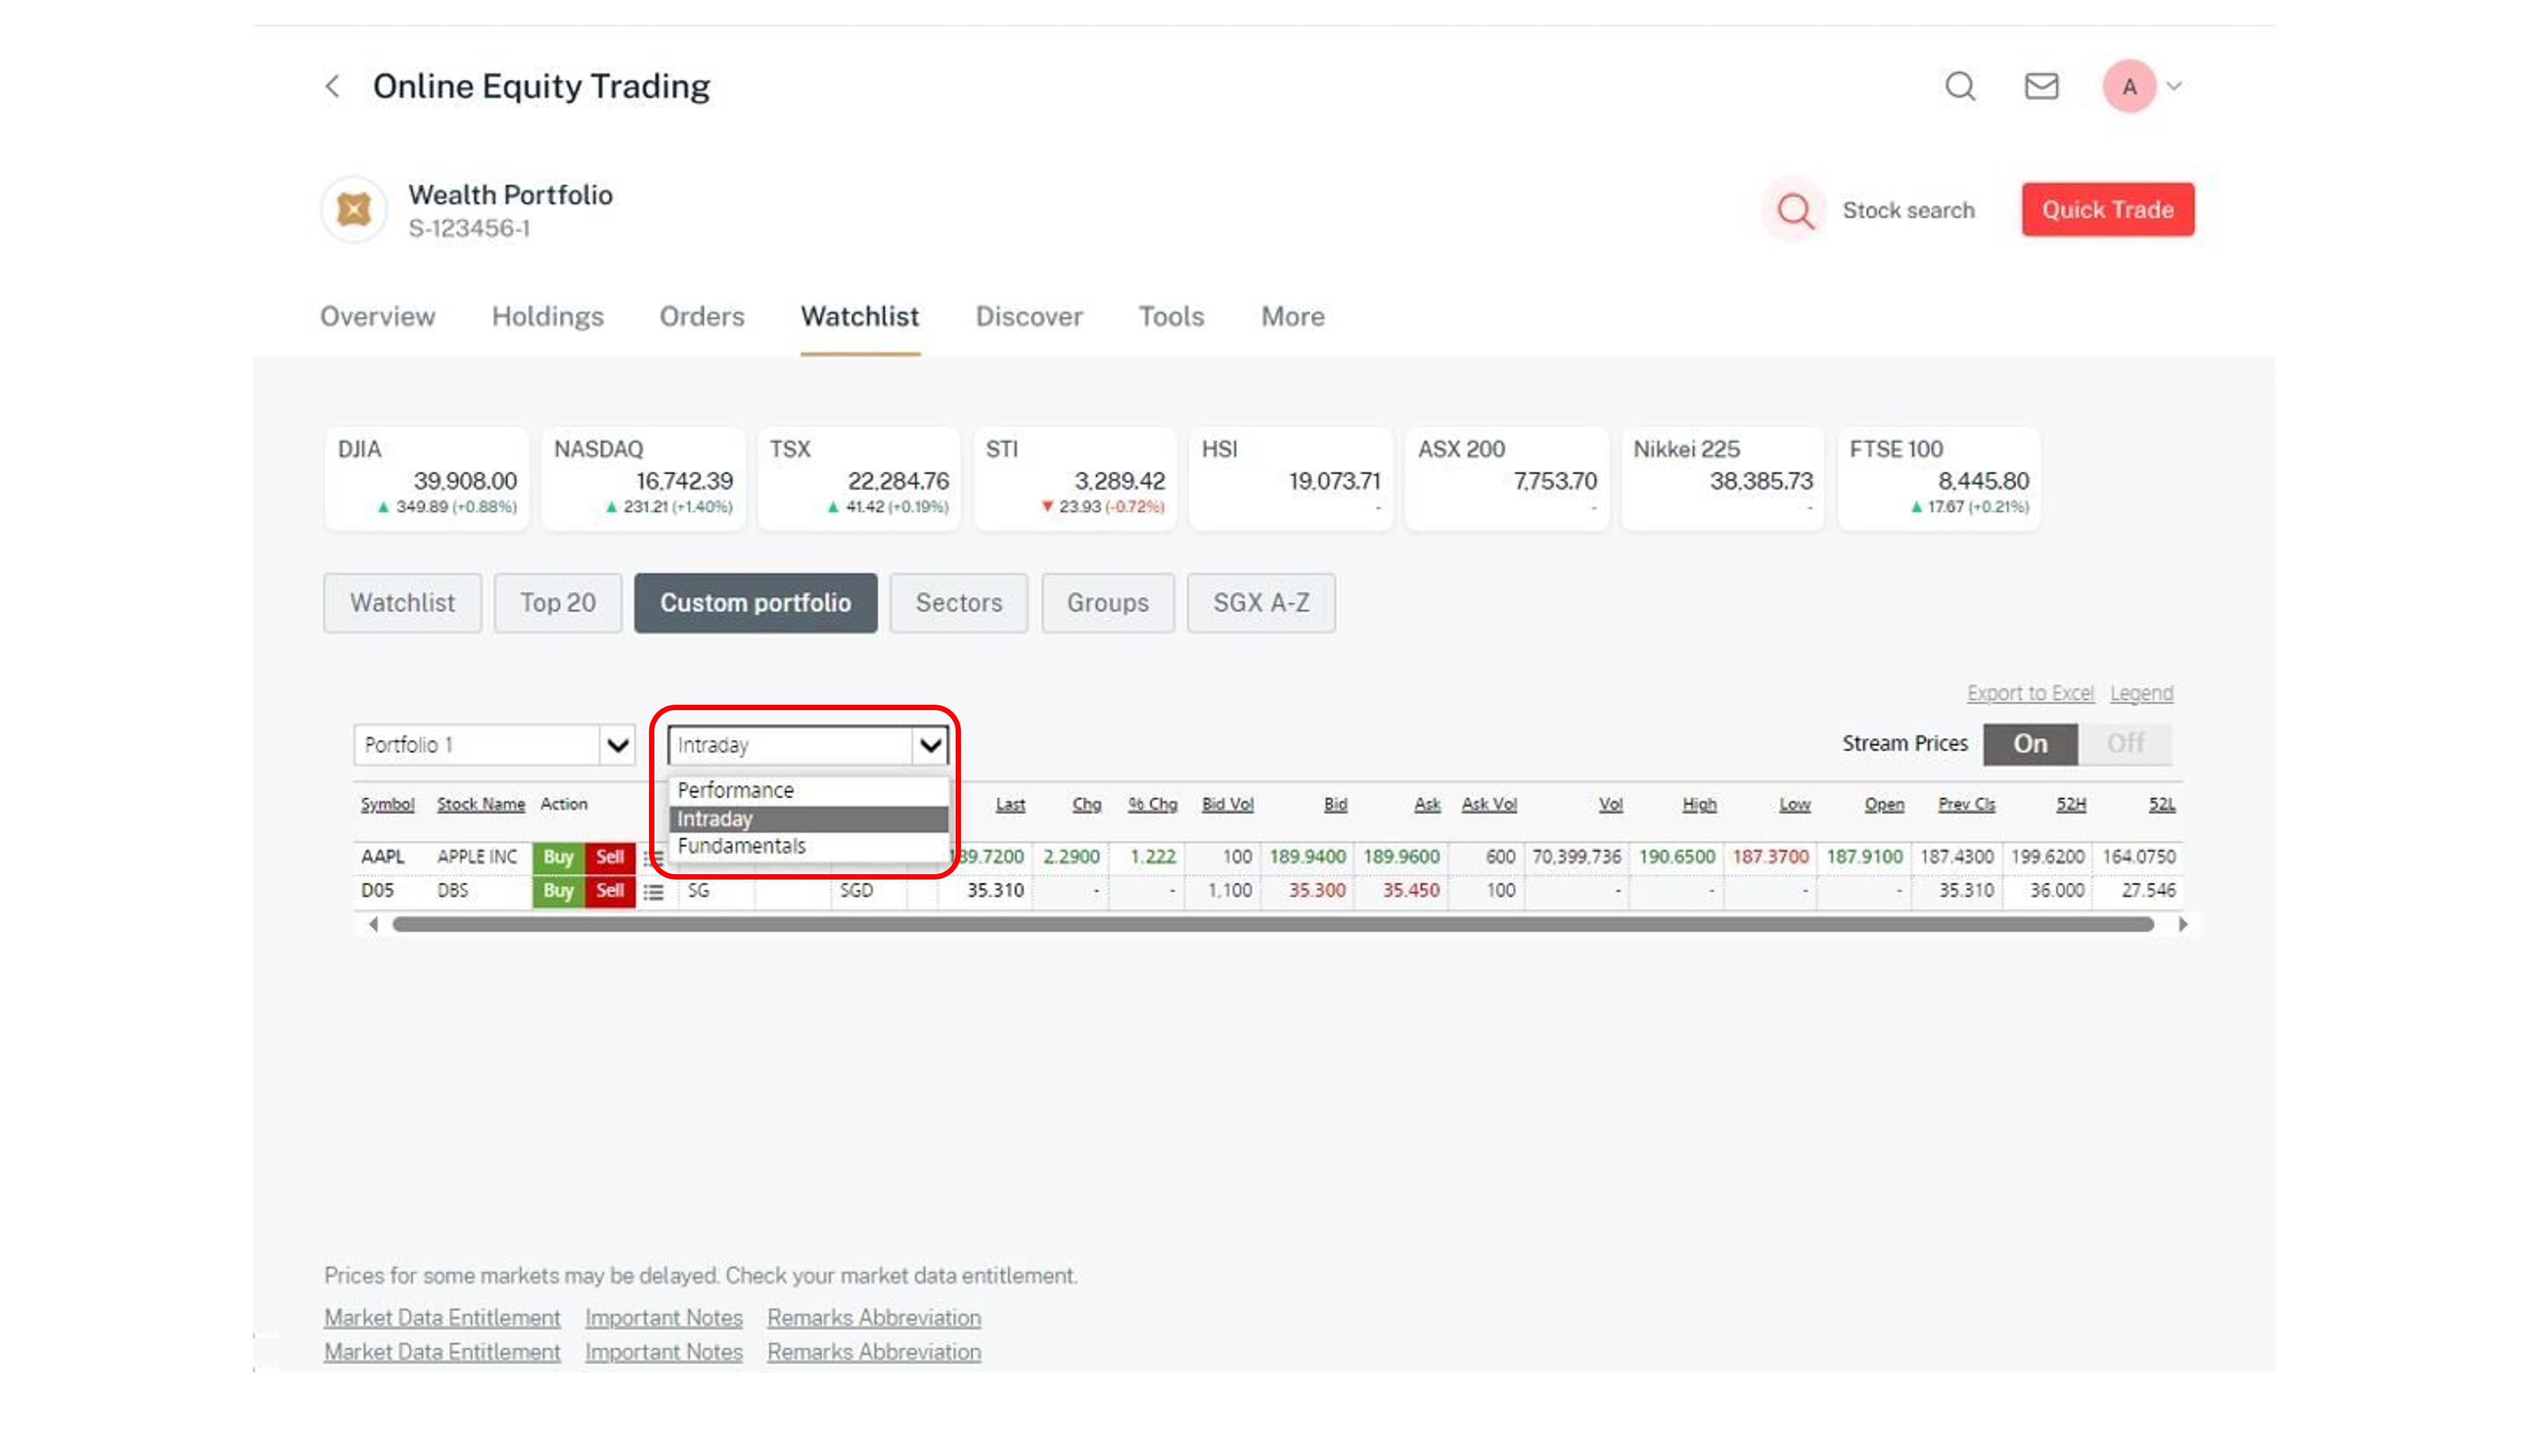Open the Intraday view dropdown

[807, 745]
